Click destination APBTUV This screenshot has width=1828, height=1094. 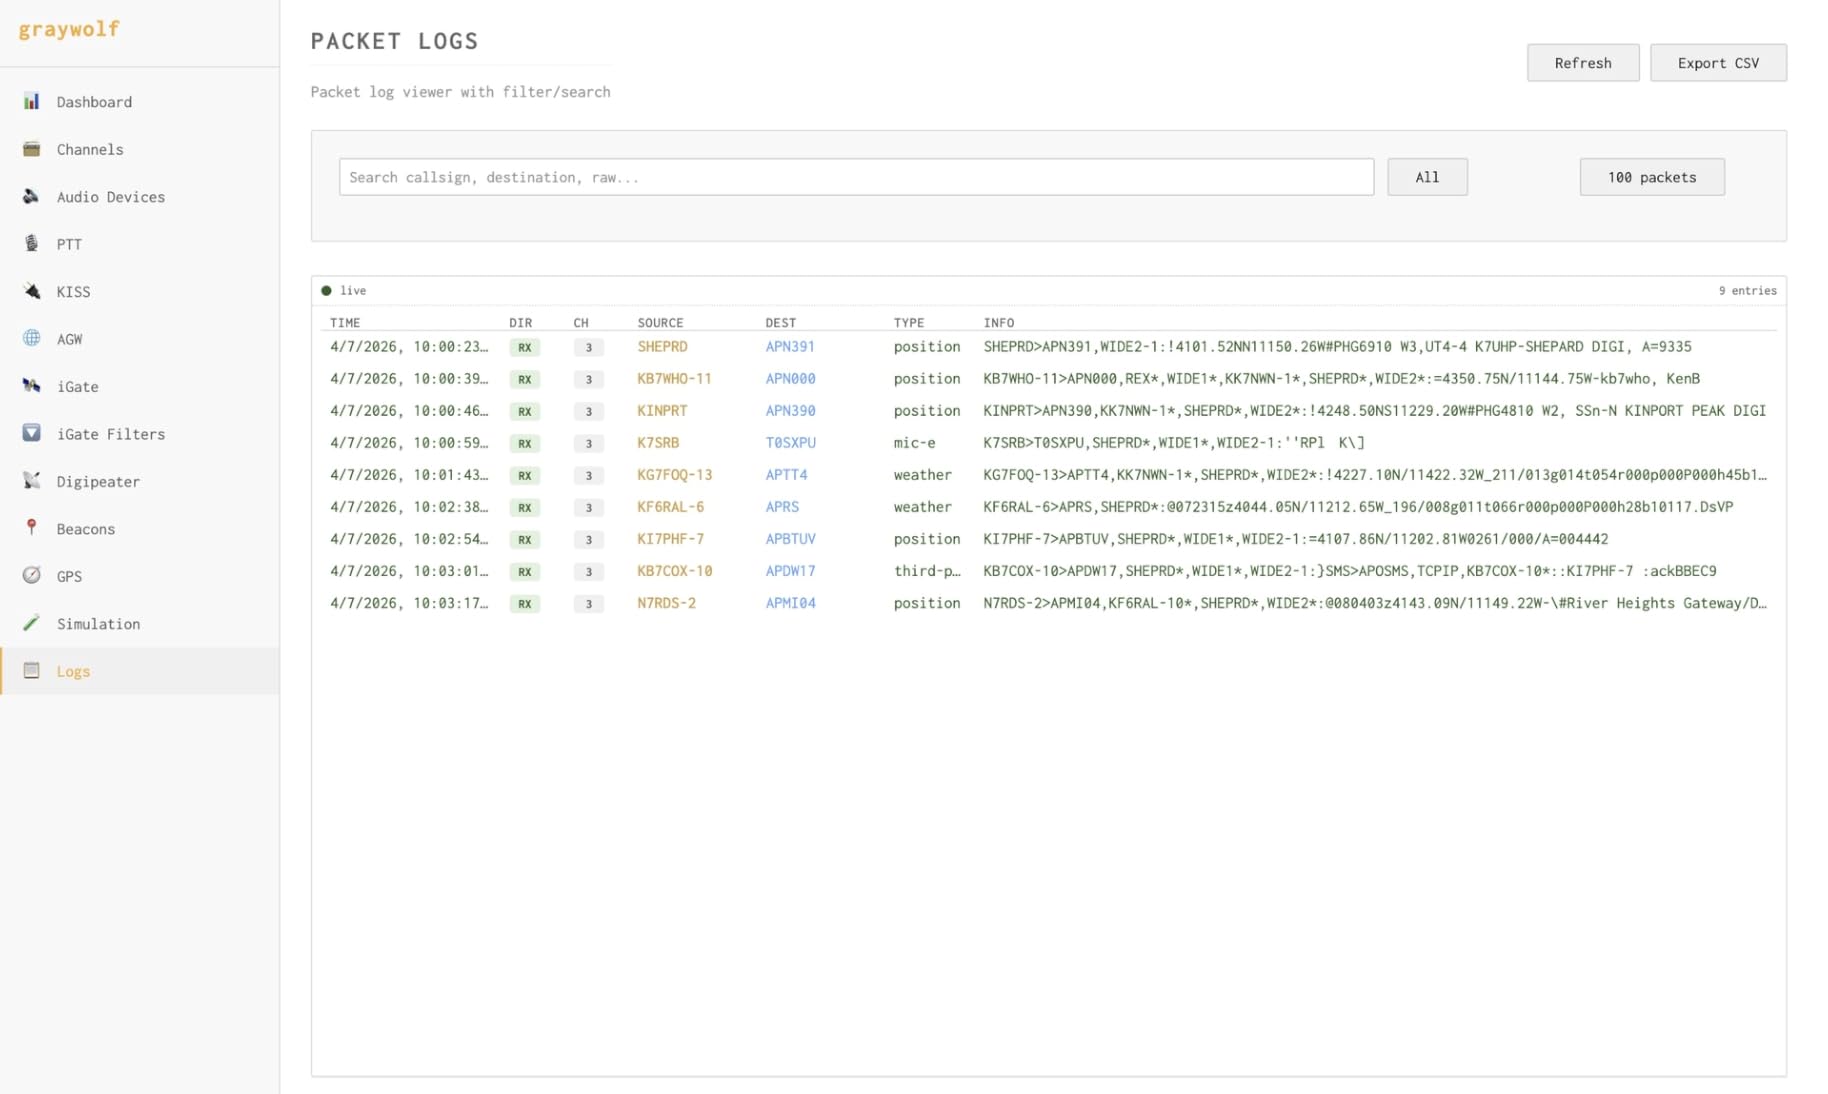[x=790, y=539]
